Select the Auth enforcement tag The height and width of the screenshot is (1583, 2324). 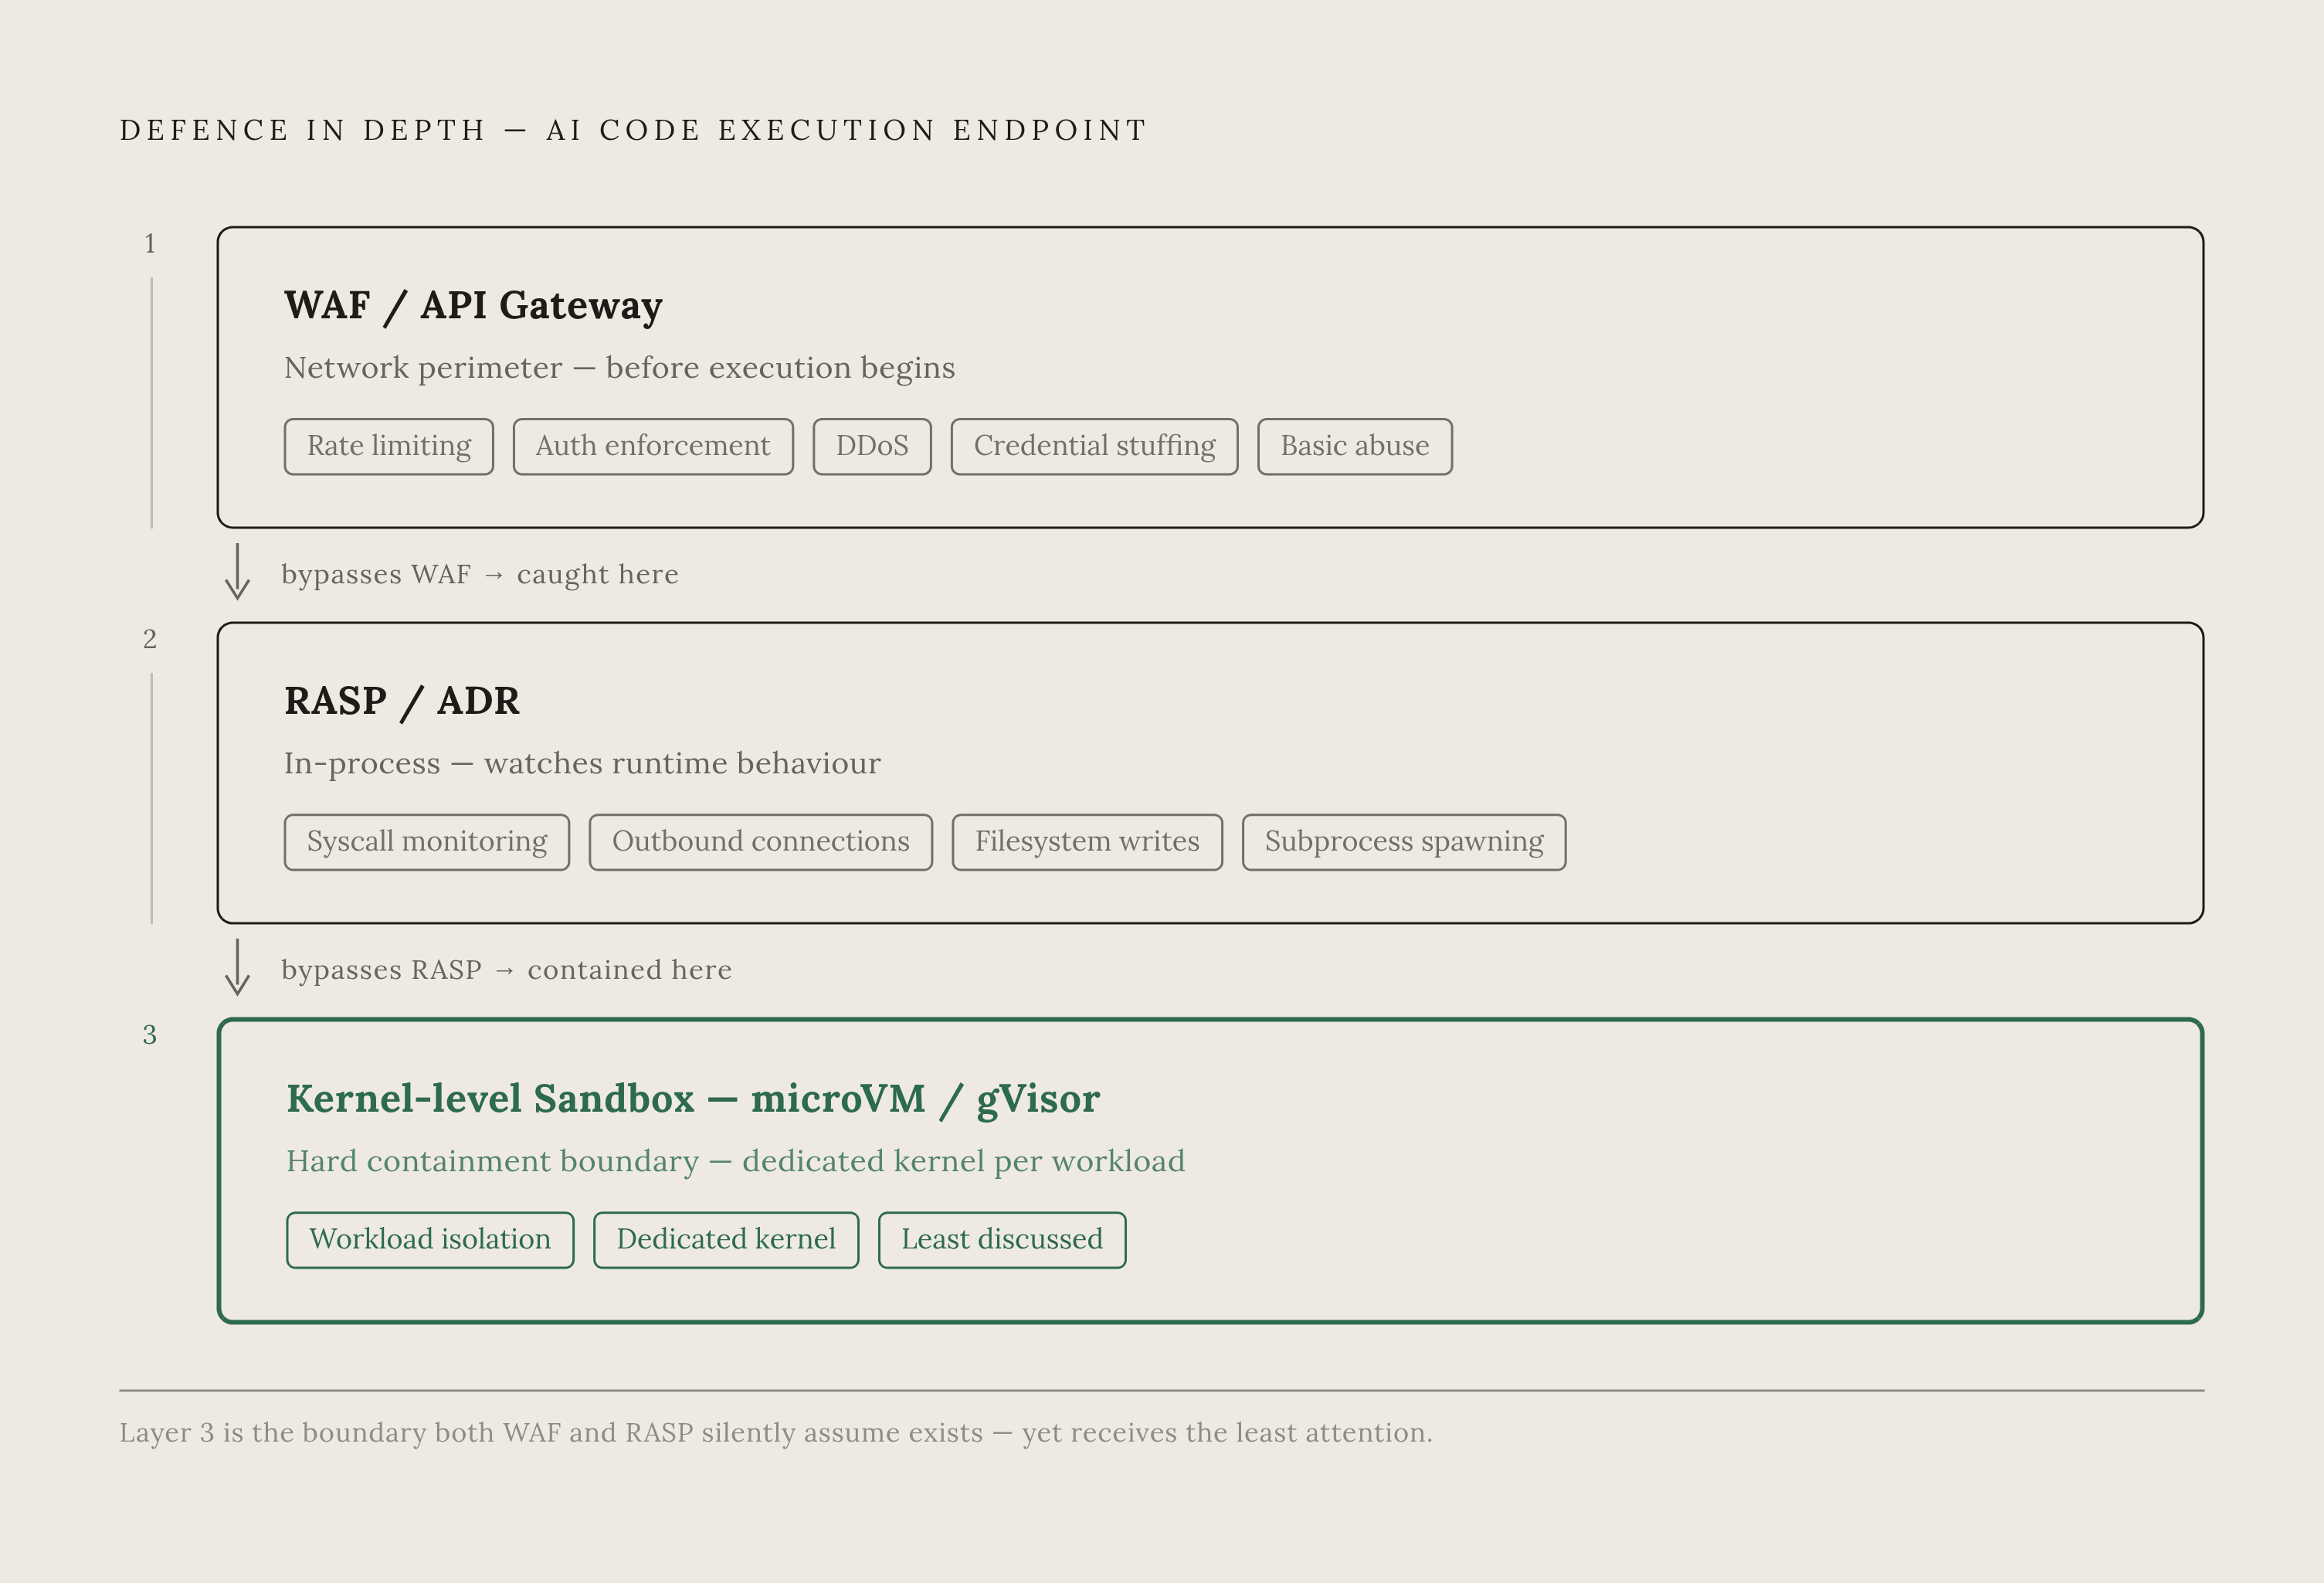click(653, 446)
